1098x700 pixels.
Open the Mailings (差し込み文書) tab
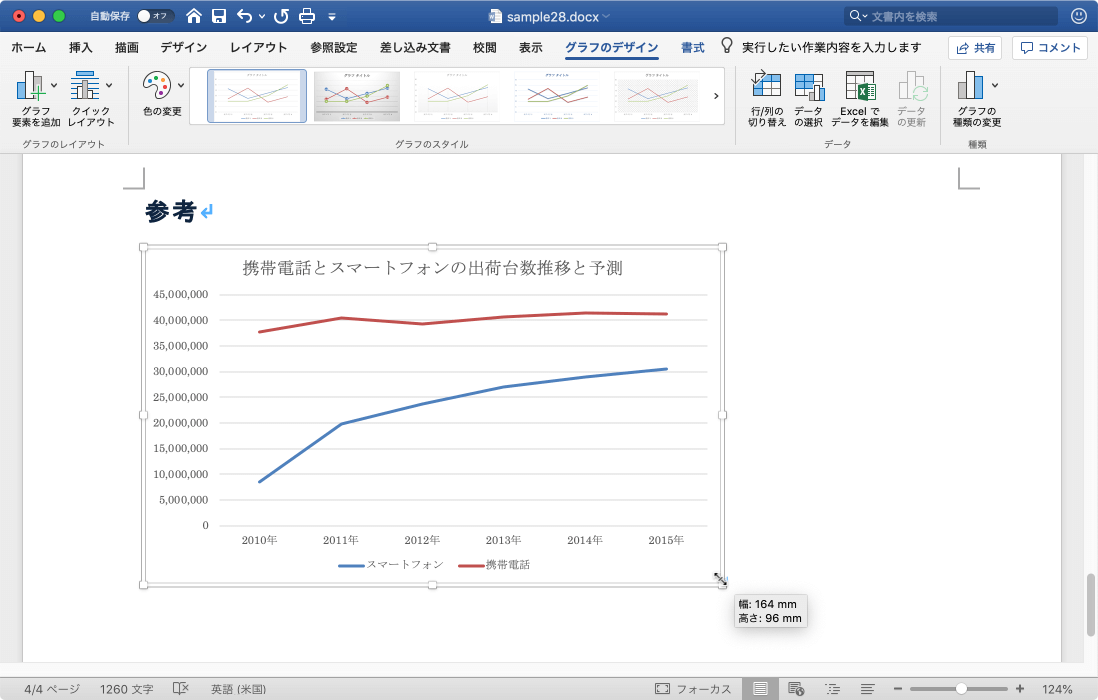tap(415, 47)
